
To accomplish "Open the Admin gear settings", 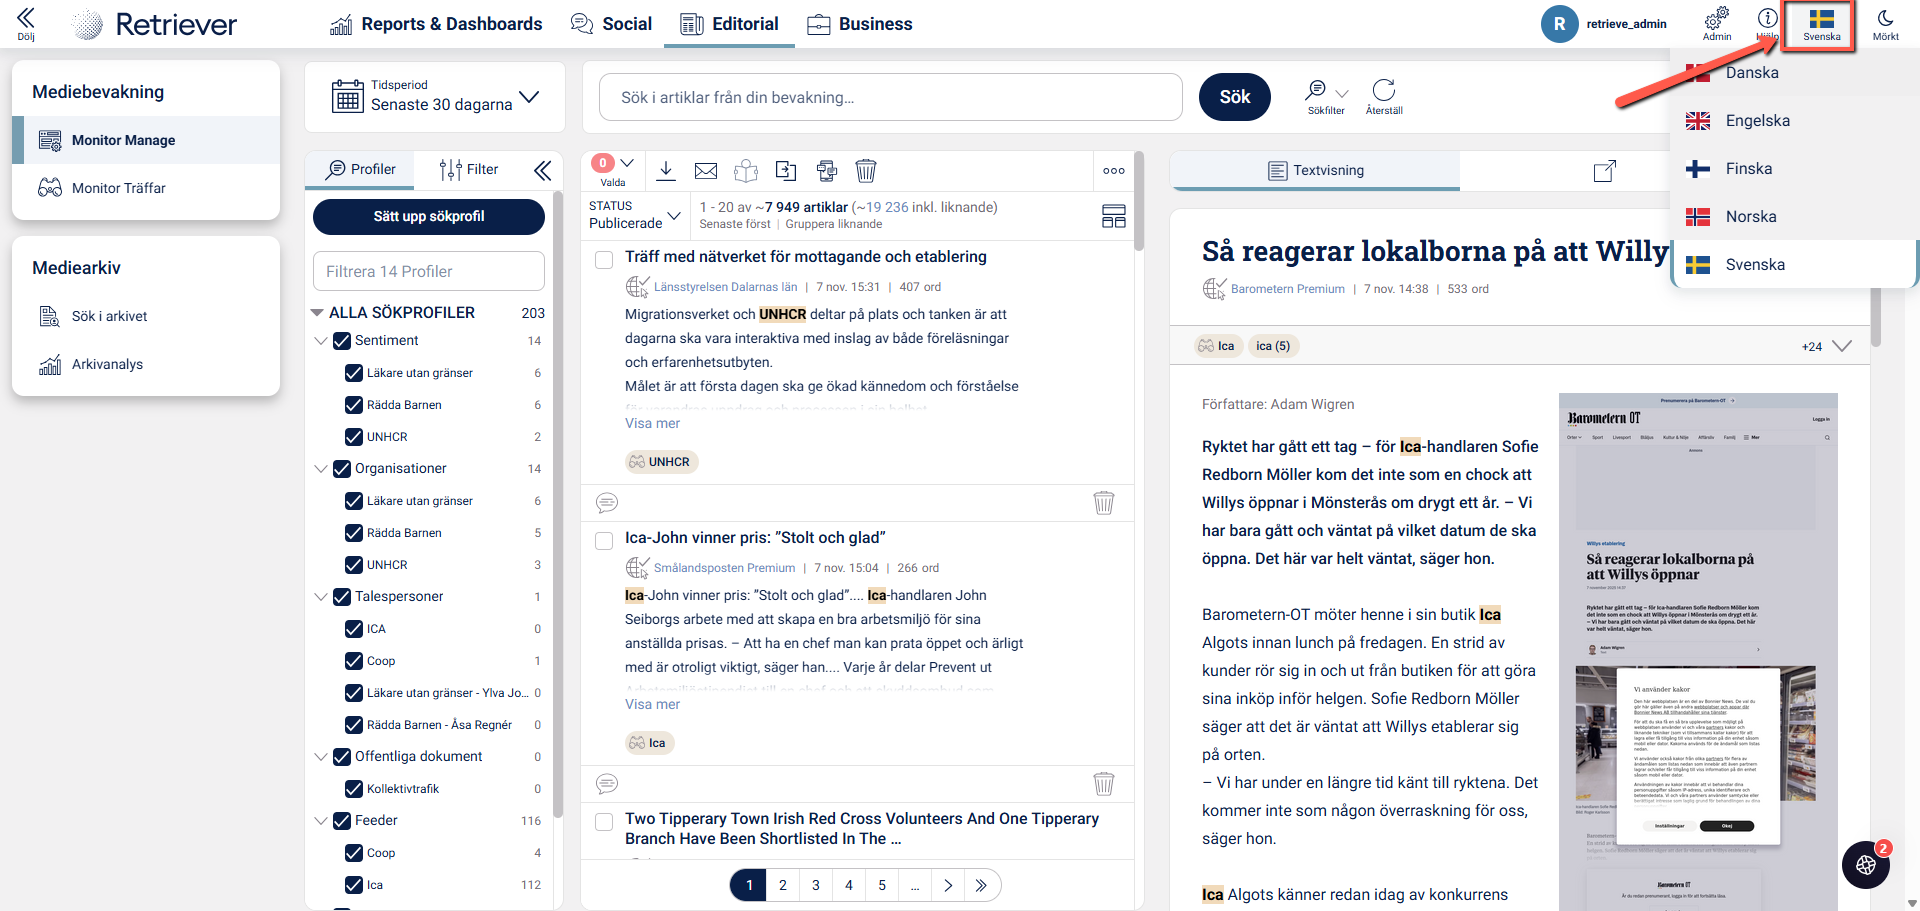I will (1717, 23).
